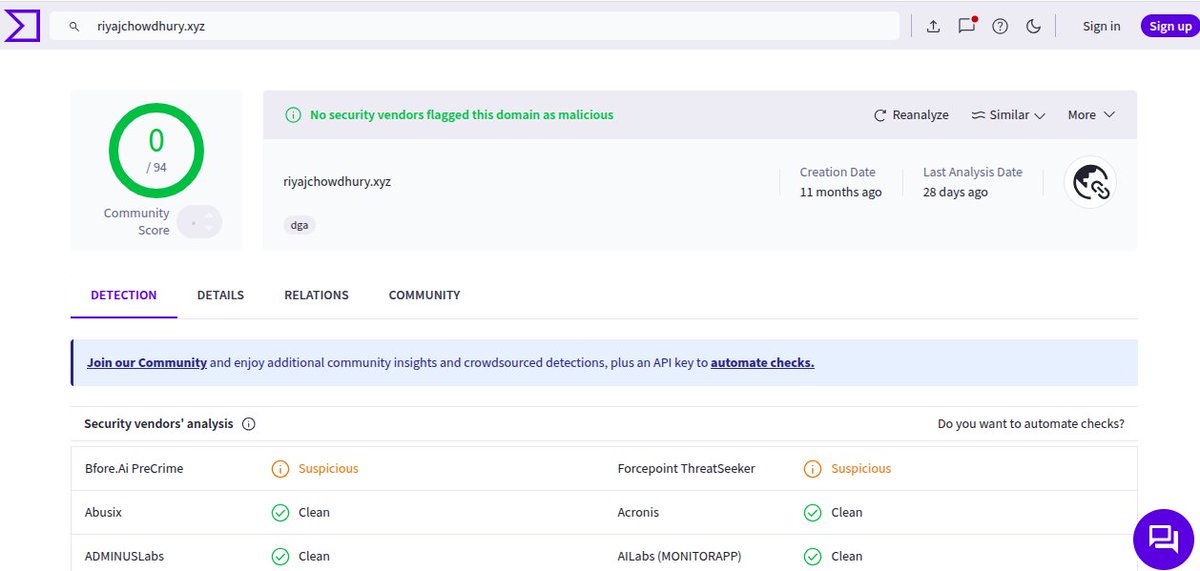Open the notifications flag icon
The height and width of the screenshot is (571, 1200).
point(967,26)
